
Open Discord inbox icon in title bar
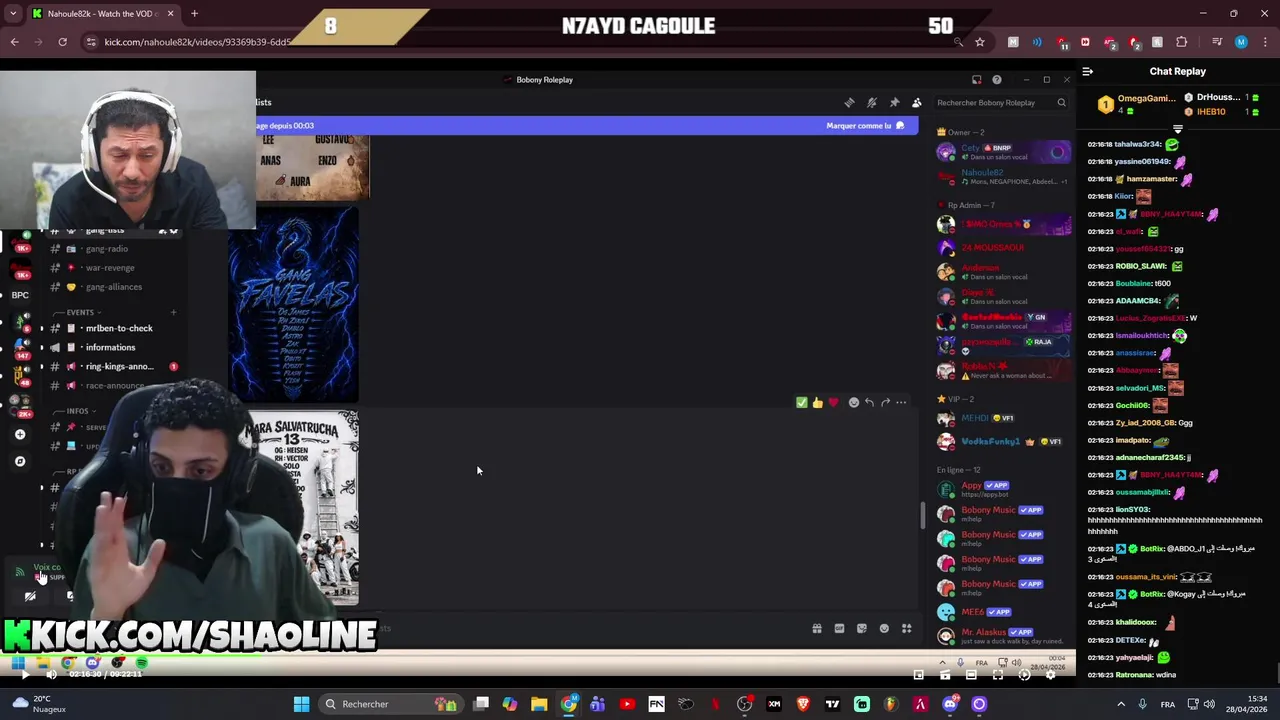click(976, 80)
